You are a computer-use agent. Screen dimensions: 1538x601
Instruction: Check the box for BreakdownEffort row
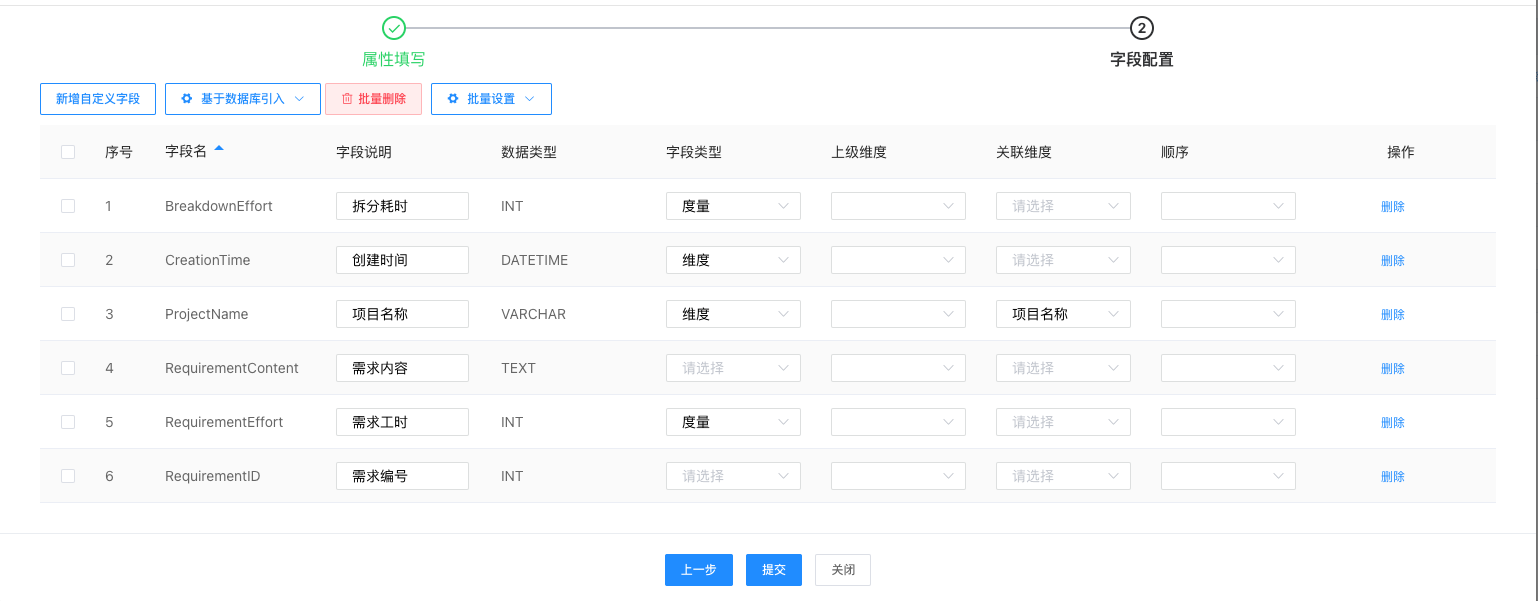point(68,206)
